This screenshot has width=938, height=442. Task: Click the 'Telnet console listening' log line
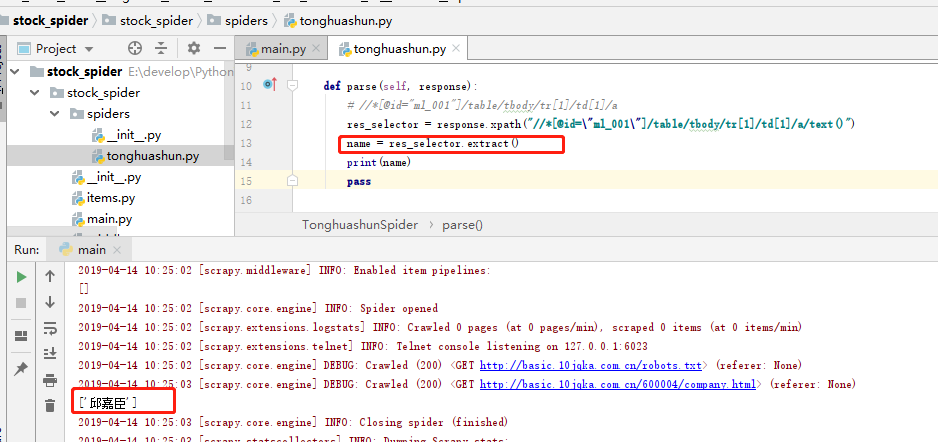point(363,346)
